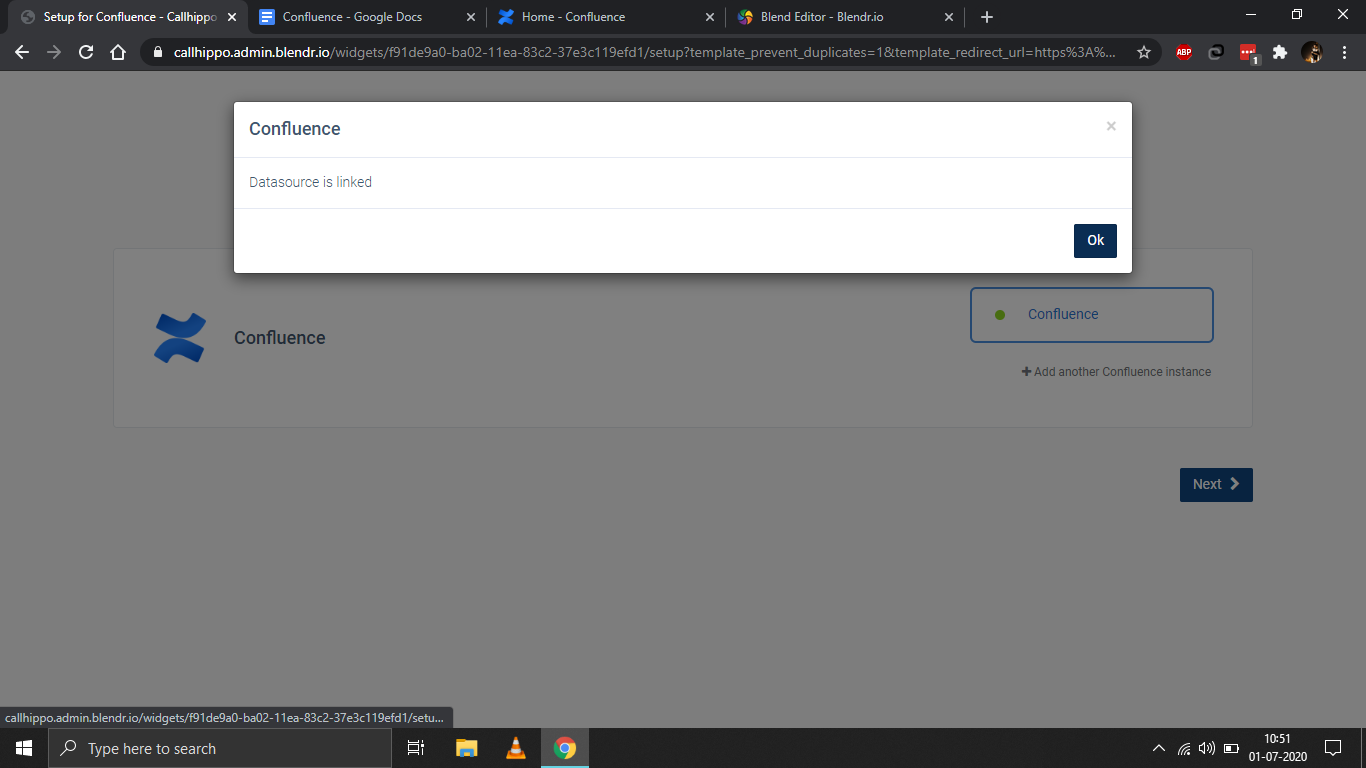
Task: Open the browser home page
Action: [118, 52]
